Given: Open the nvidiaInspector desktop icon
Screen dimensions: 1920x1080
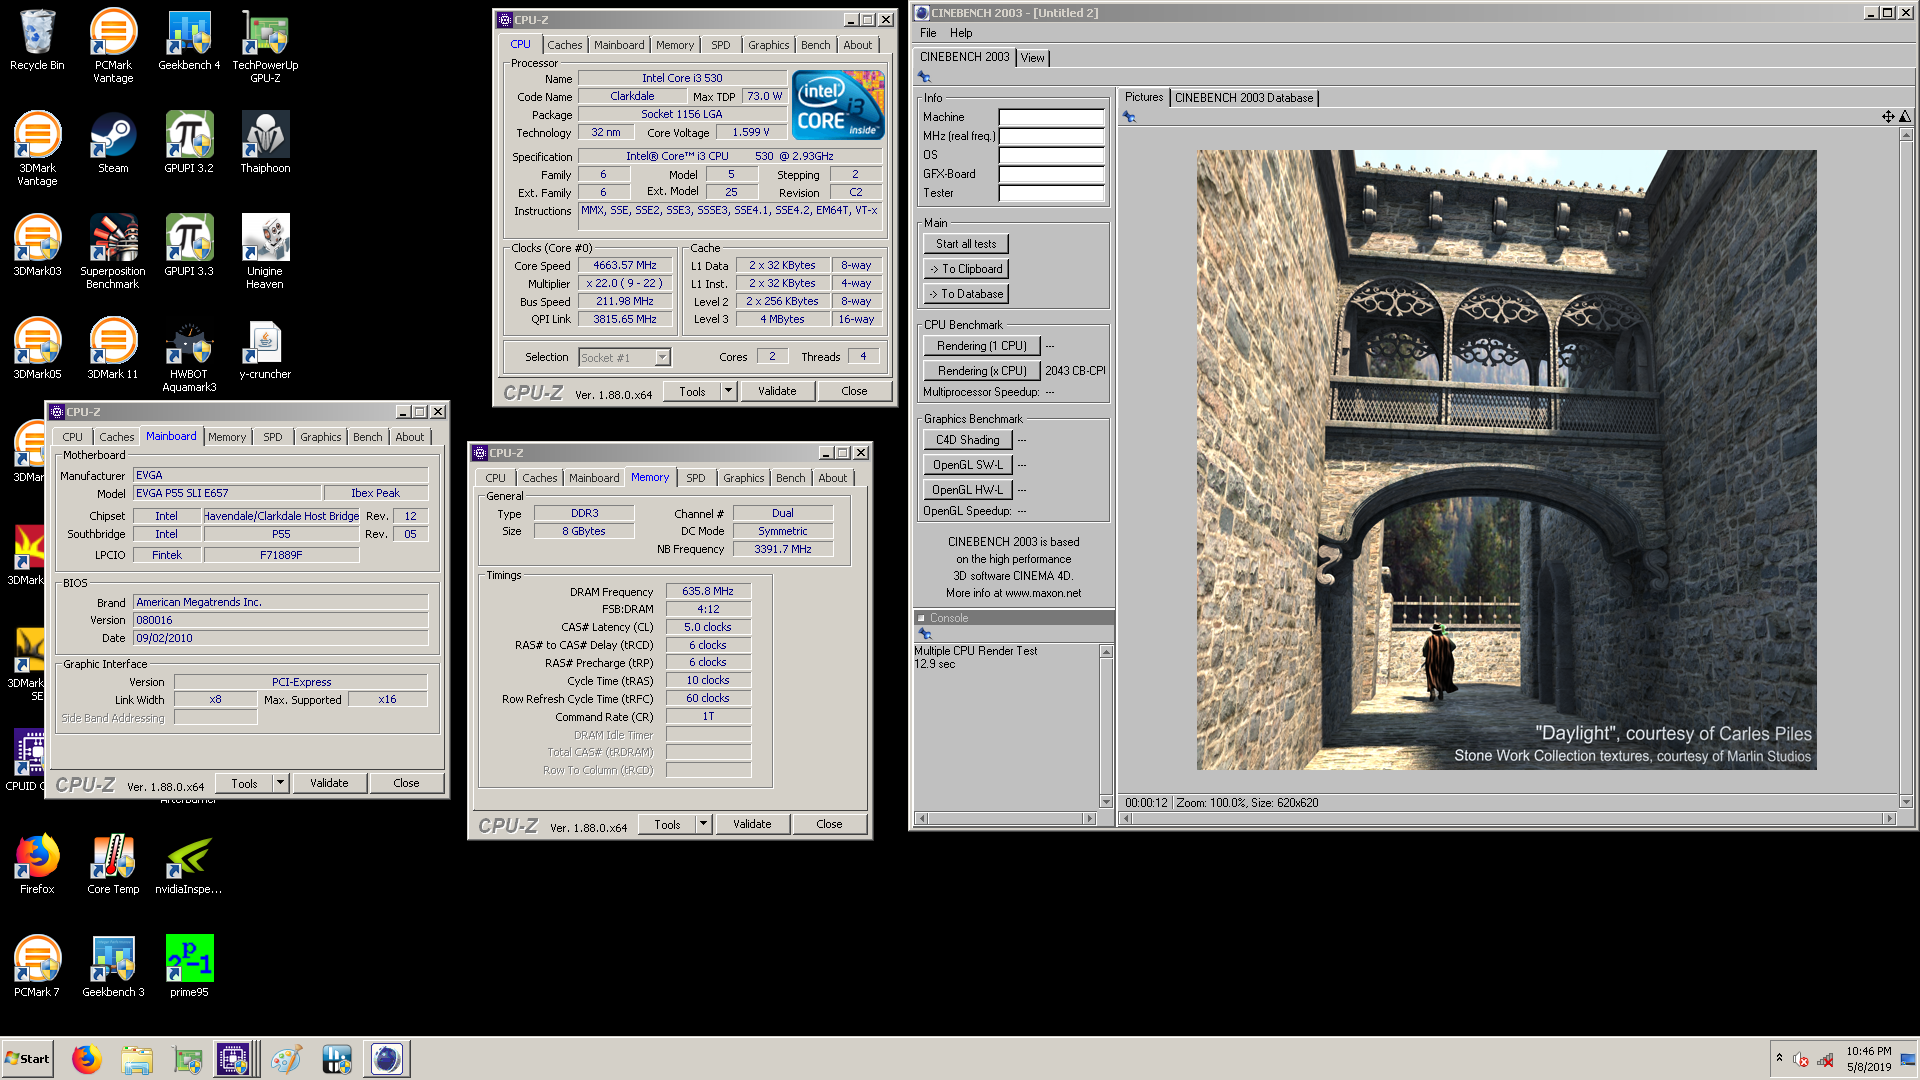Looking at the screenshot, I should click(x=189, y=863).
